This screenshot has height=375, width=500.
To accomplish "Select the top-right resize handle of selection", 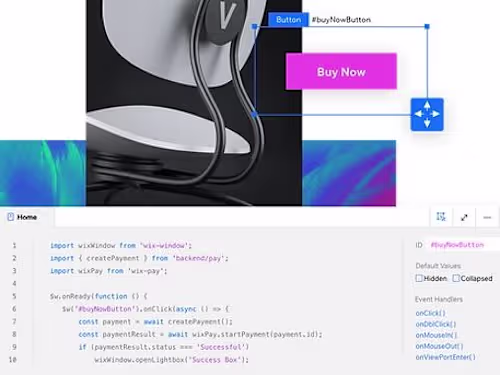I will [427, 26].
